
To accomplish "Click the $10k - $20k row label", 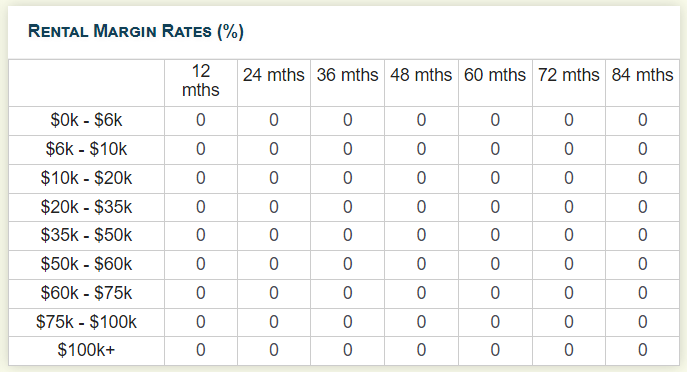I will (86, 178).
